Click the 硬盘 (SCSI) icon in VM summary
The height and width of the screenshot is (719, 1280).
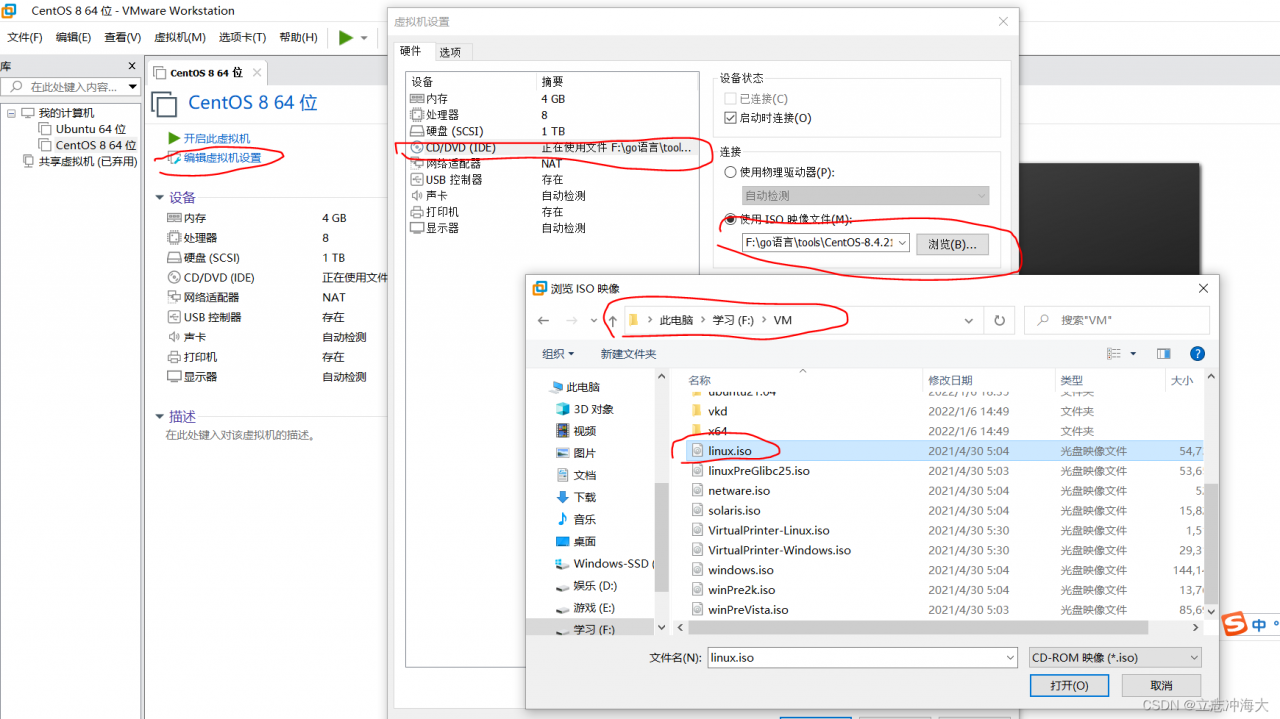(173, 258)
